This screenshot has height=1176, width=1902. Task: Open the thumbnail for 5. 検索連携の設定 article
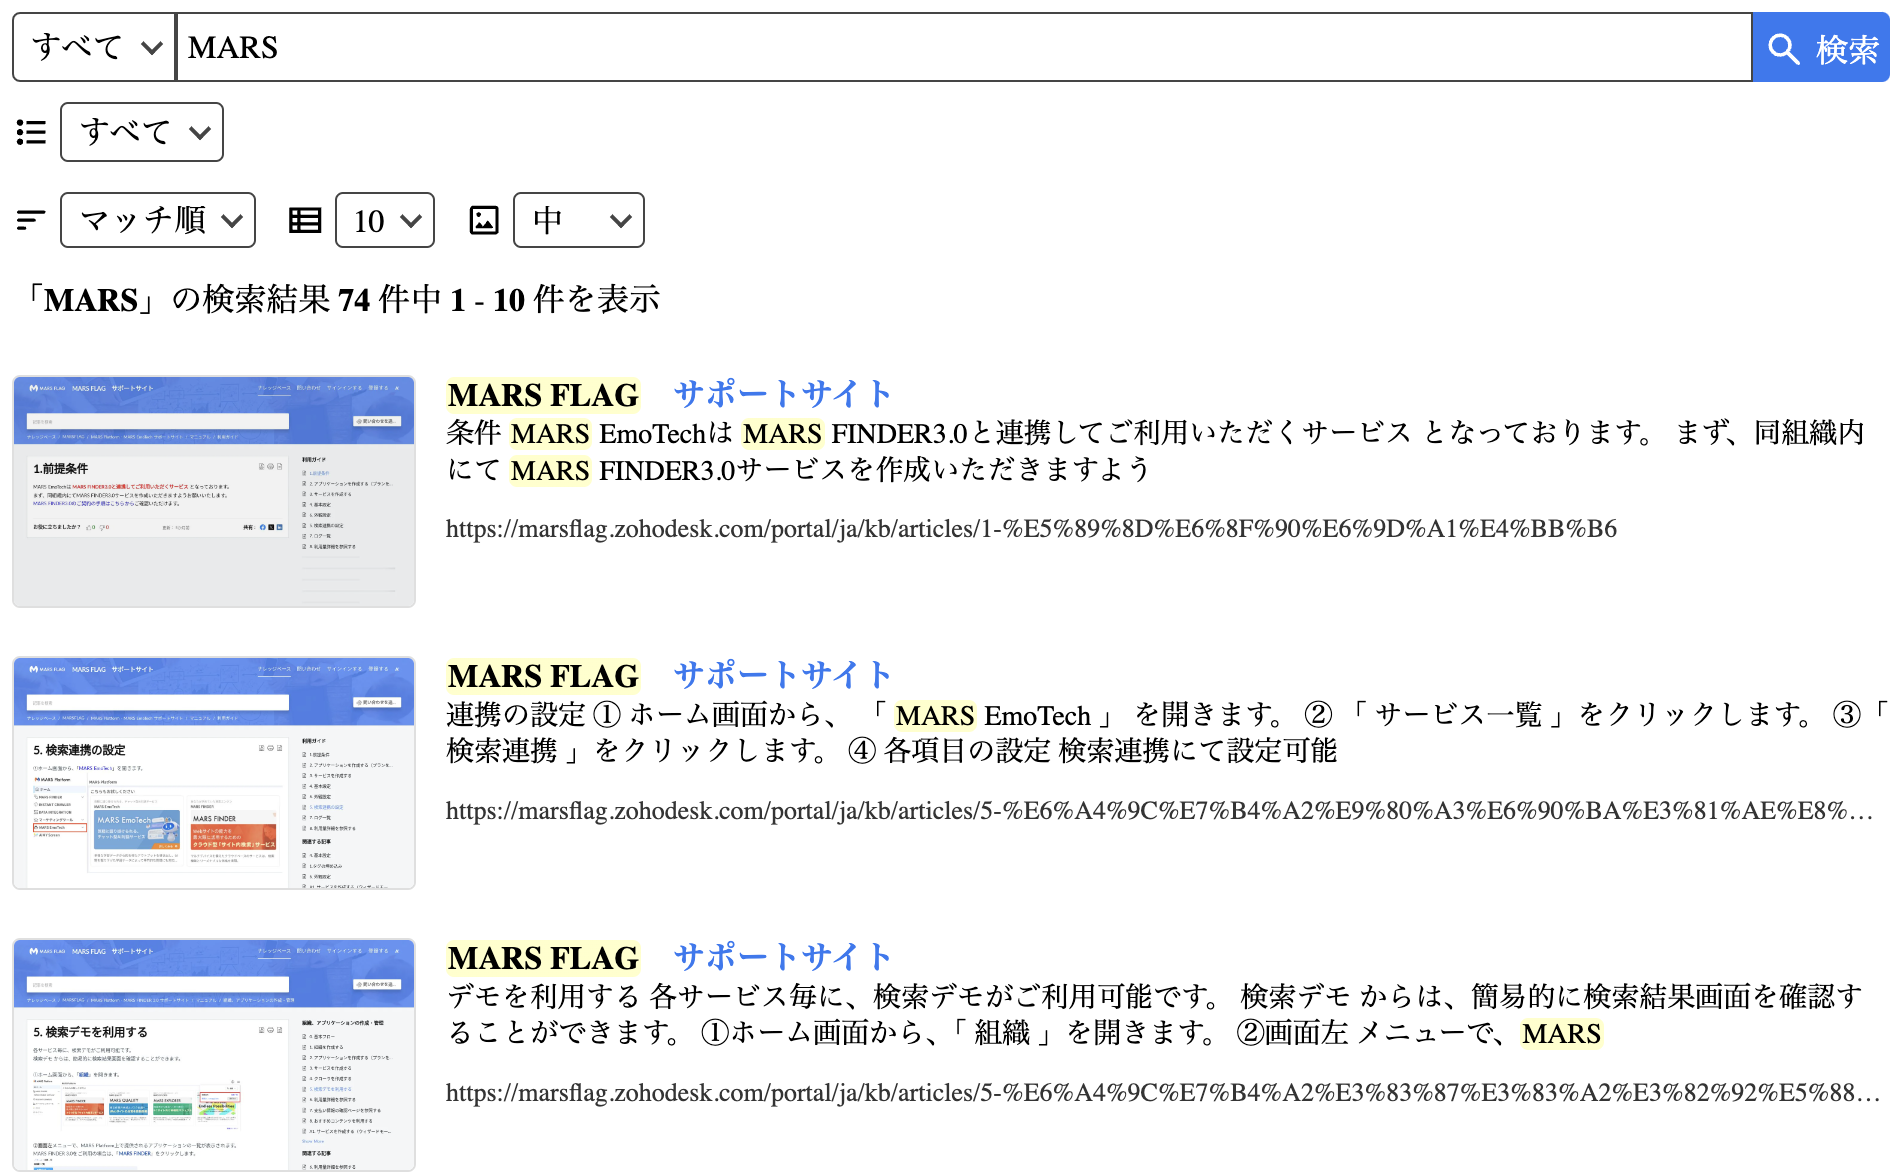click(214, 773)
